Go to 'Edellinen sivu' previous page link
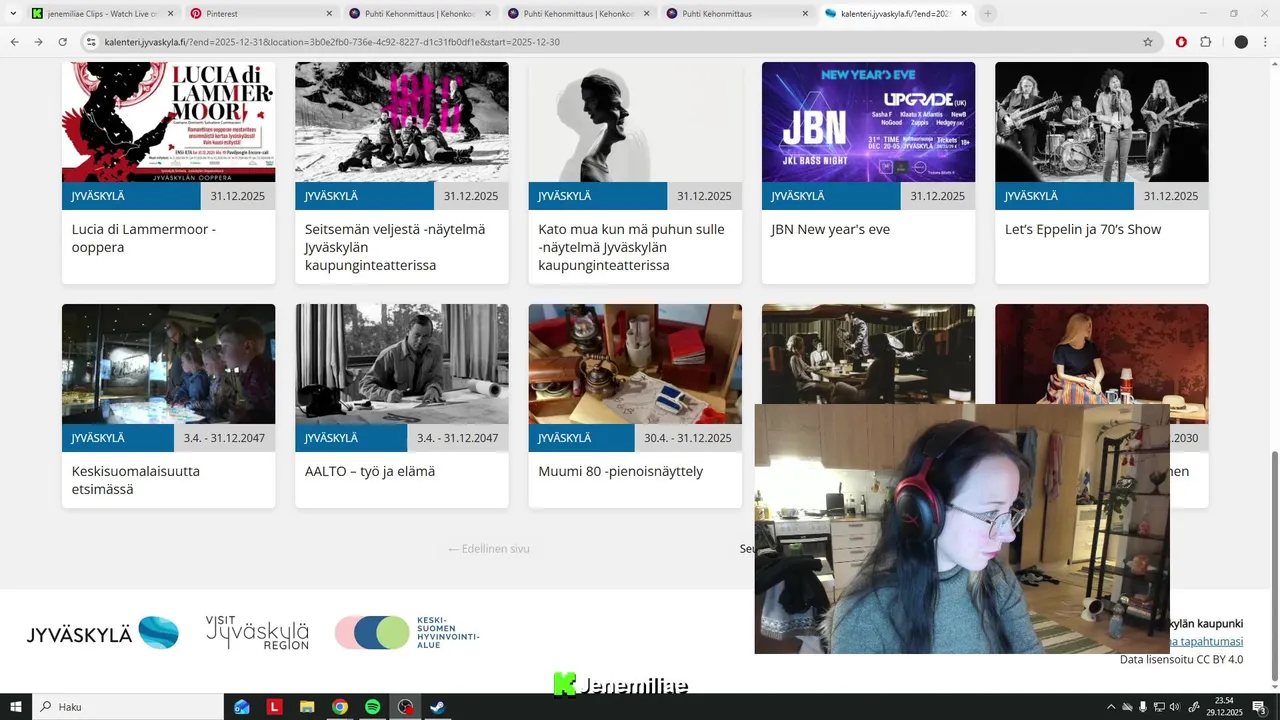The height and width of the screenshot is (720, 1280). 488,548
